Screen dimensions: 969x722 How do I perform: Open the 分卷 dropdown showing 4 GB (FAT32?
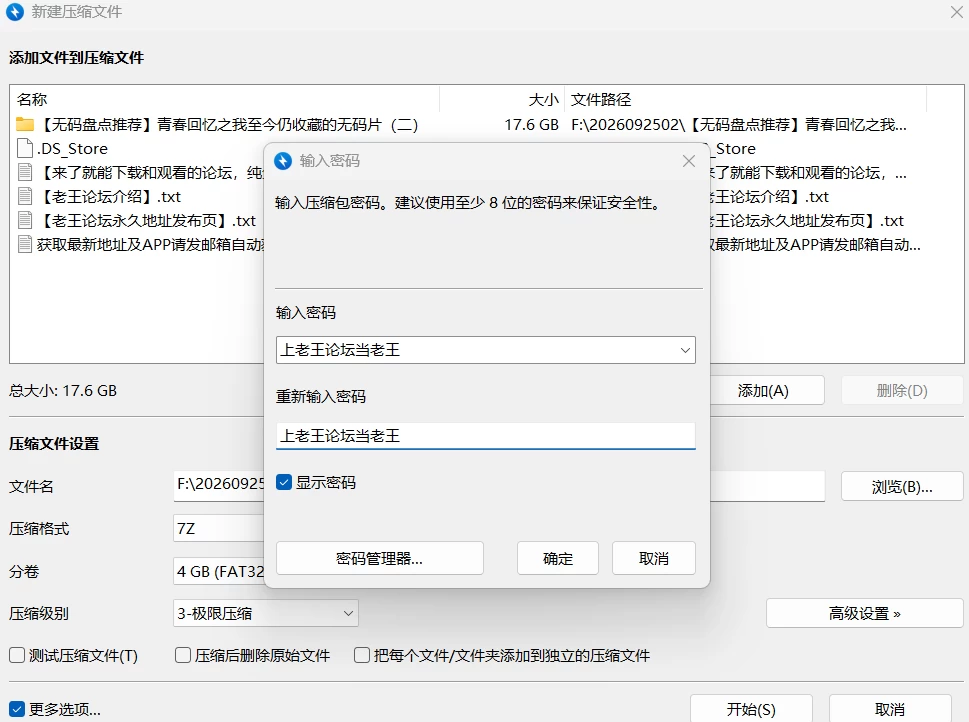coord(219,571)
